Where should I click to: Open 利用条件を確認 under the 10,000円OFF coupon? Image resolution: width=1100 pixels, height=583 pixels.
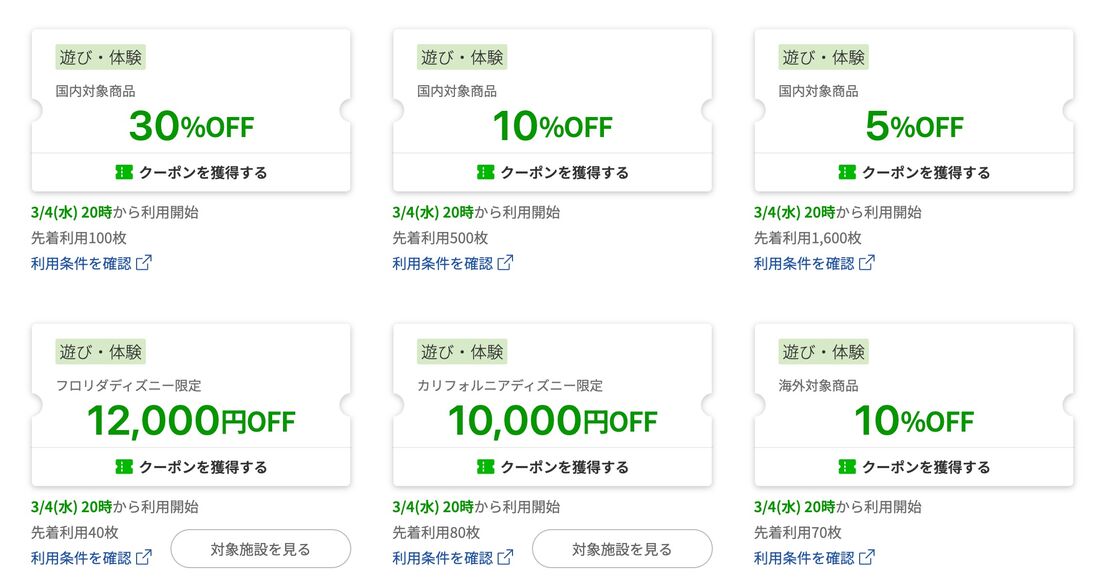coord(442,557)
